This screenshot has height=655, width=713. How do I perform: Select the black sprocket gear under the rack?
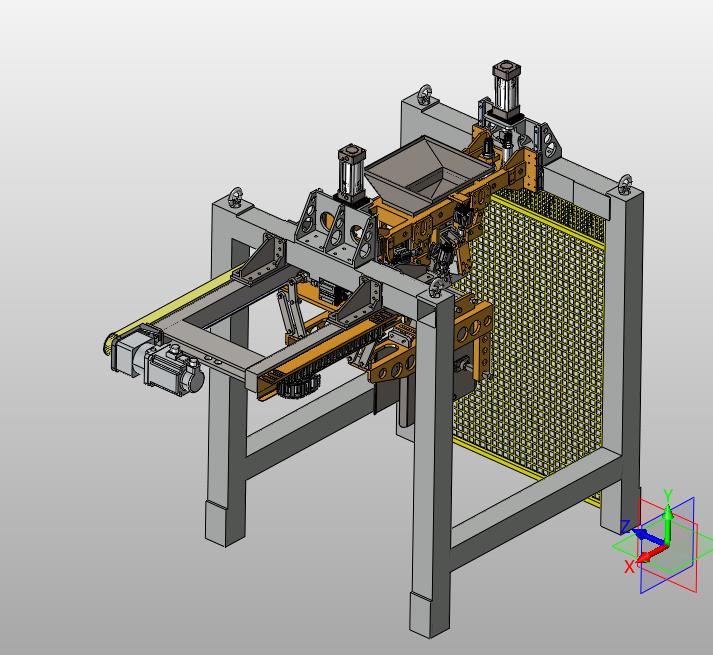coord(299,387)
